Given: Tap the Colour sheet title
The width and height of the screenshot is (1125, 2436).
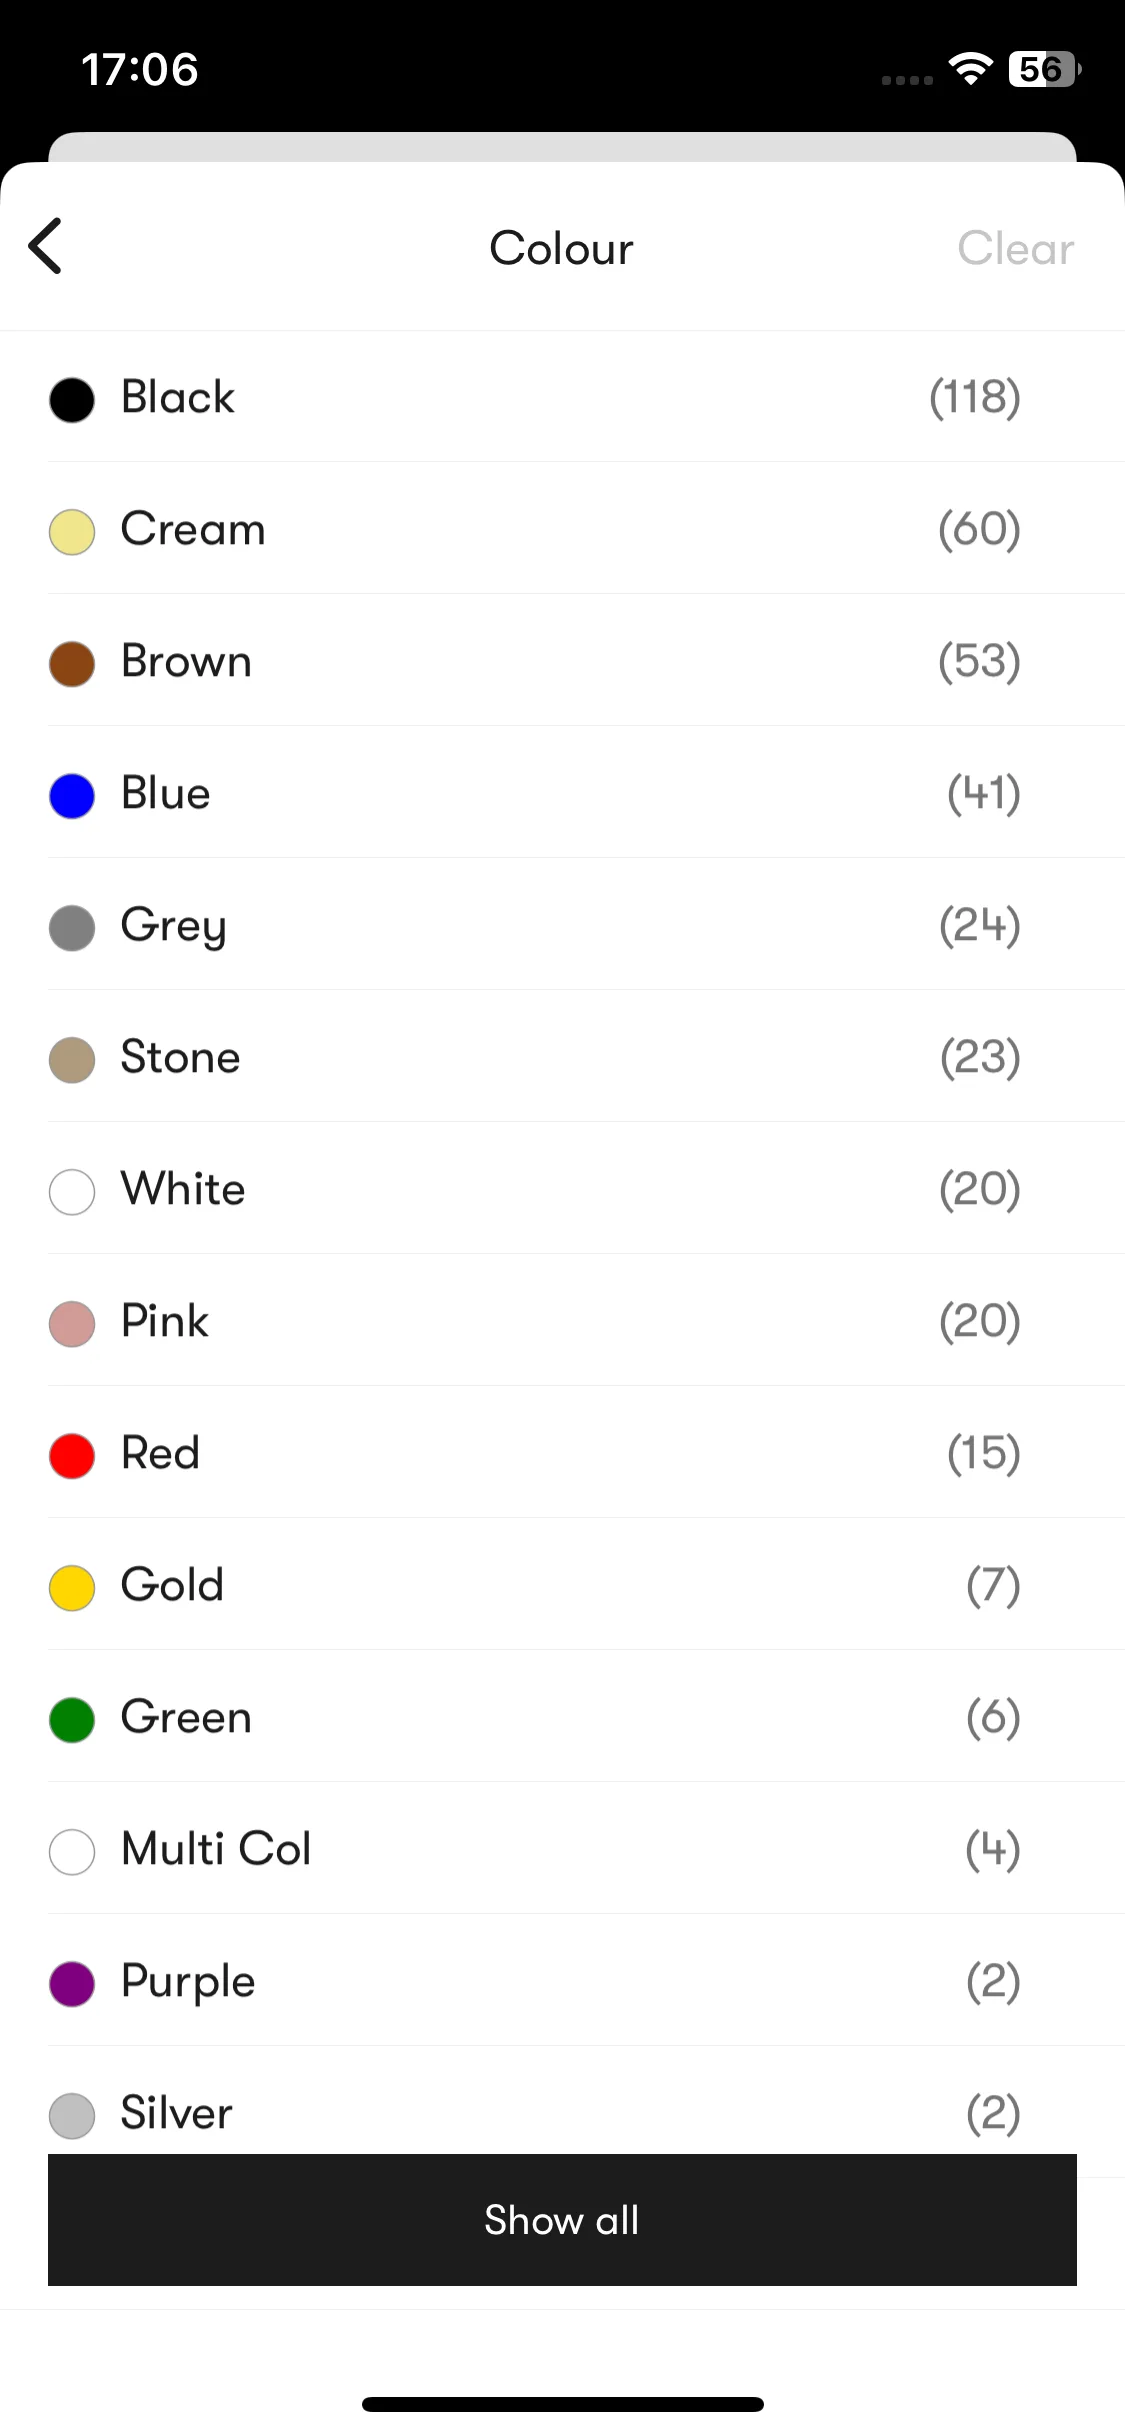Looking at the screenshot, I should [561, 248].
